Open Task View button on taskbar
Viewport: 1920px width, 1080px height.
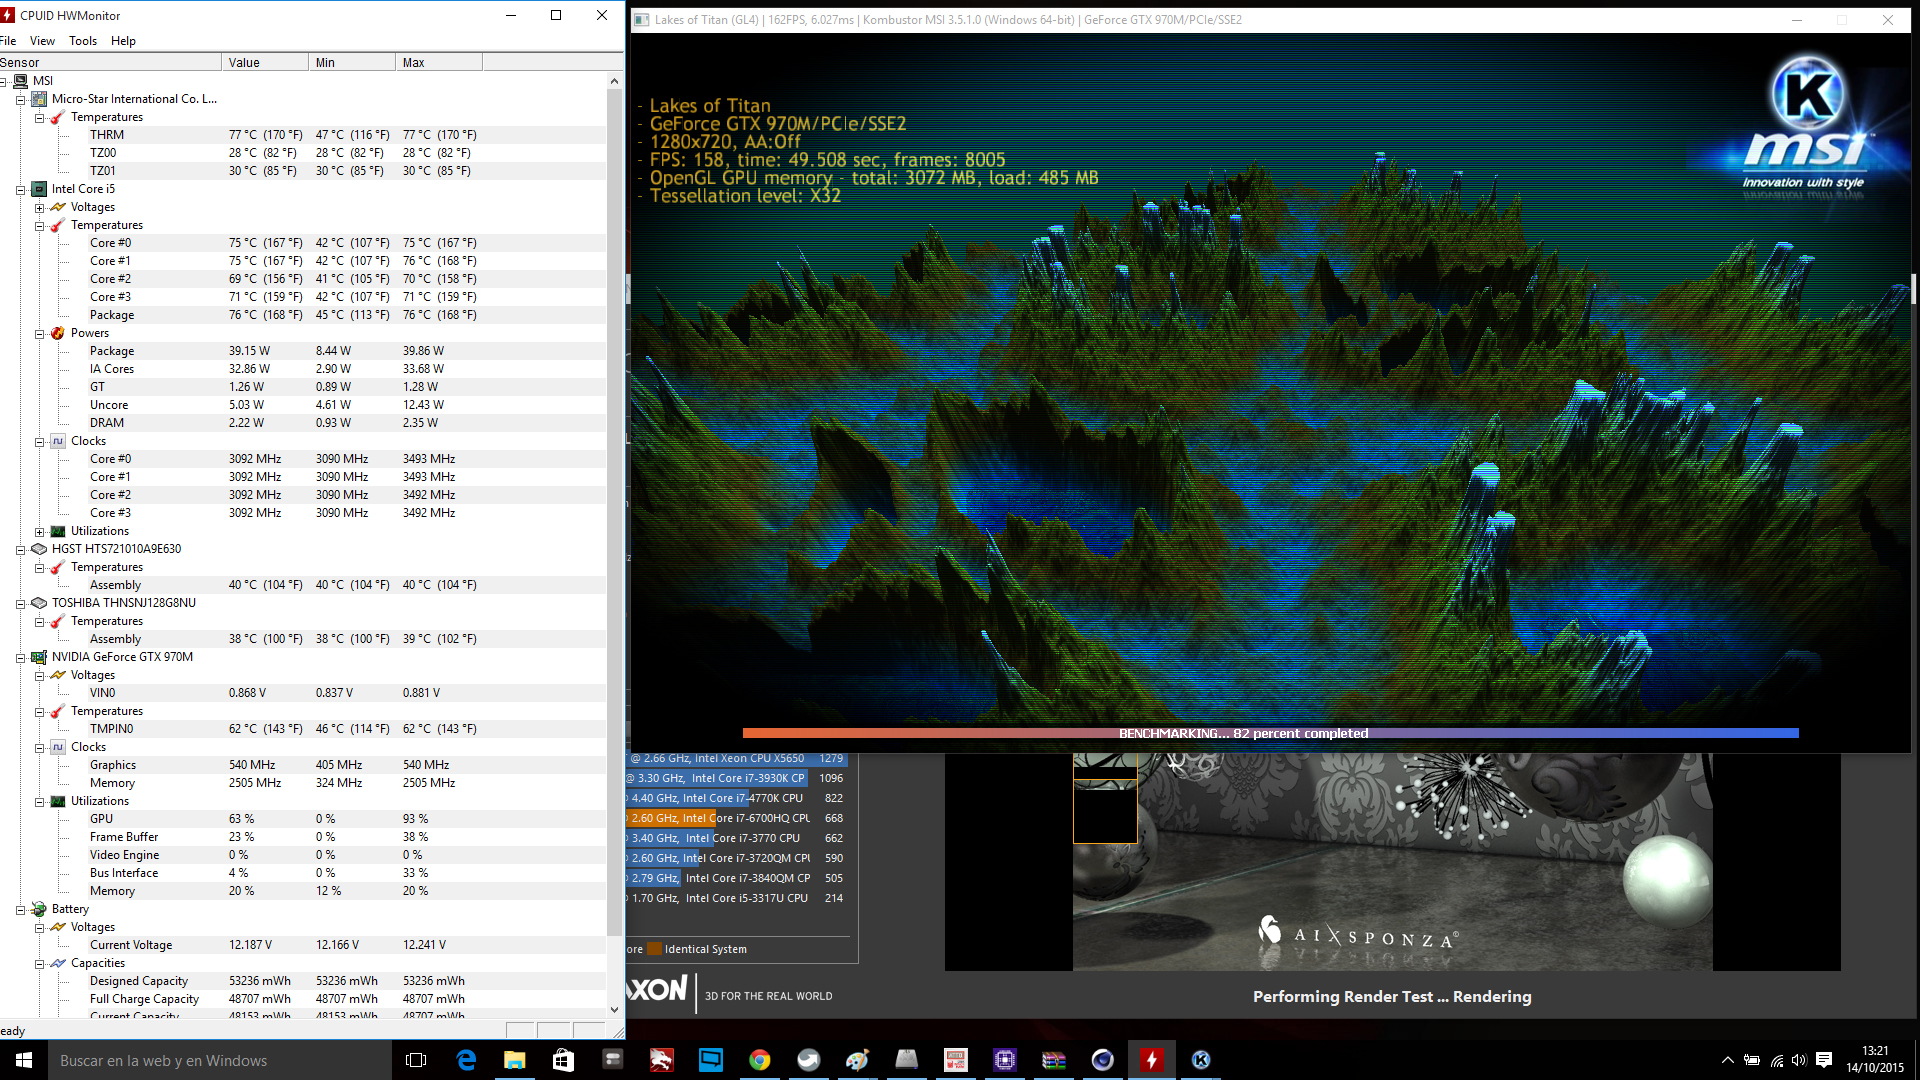pyautogui.click(x=416, y=1060)
